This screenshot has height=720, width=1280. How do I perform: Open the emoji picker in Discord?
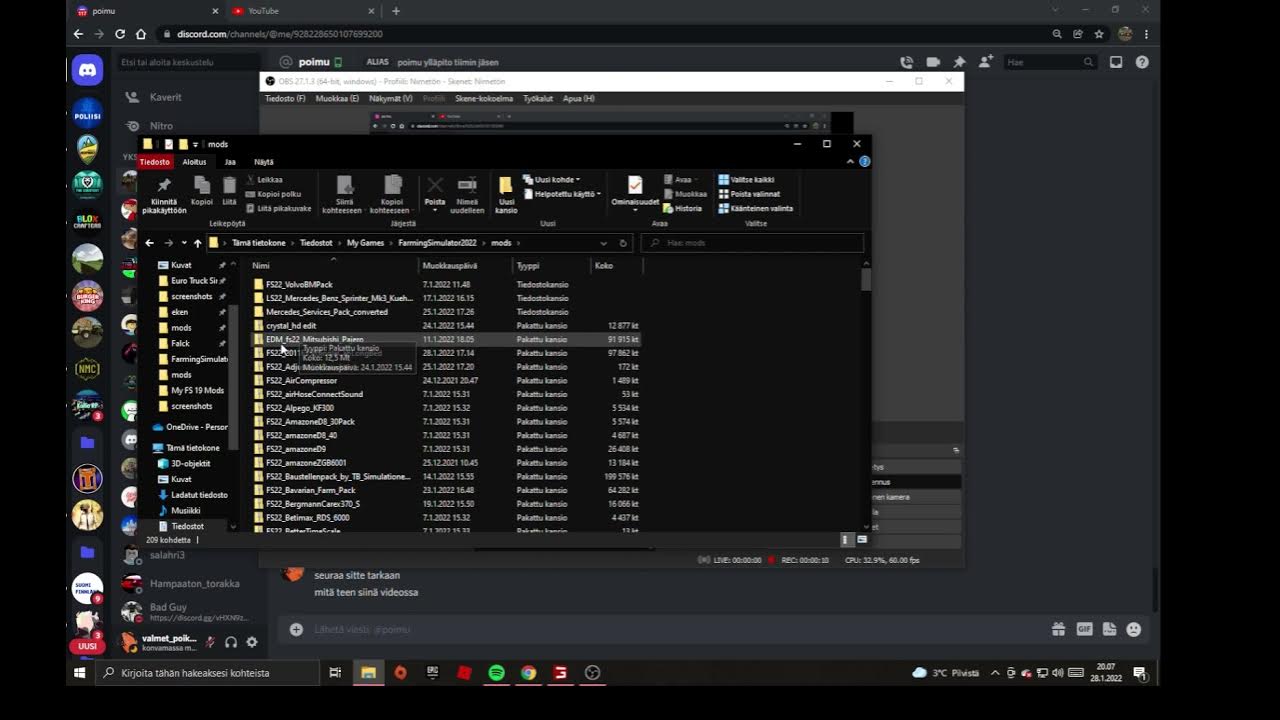coord(1134,629)
